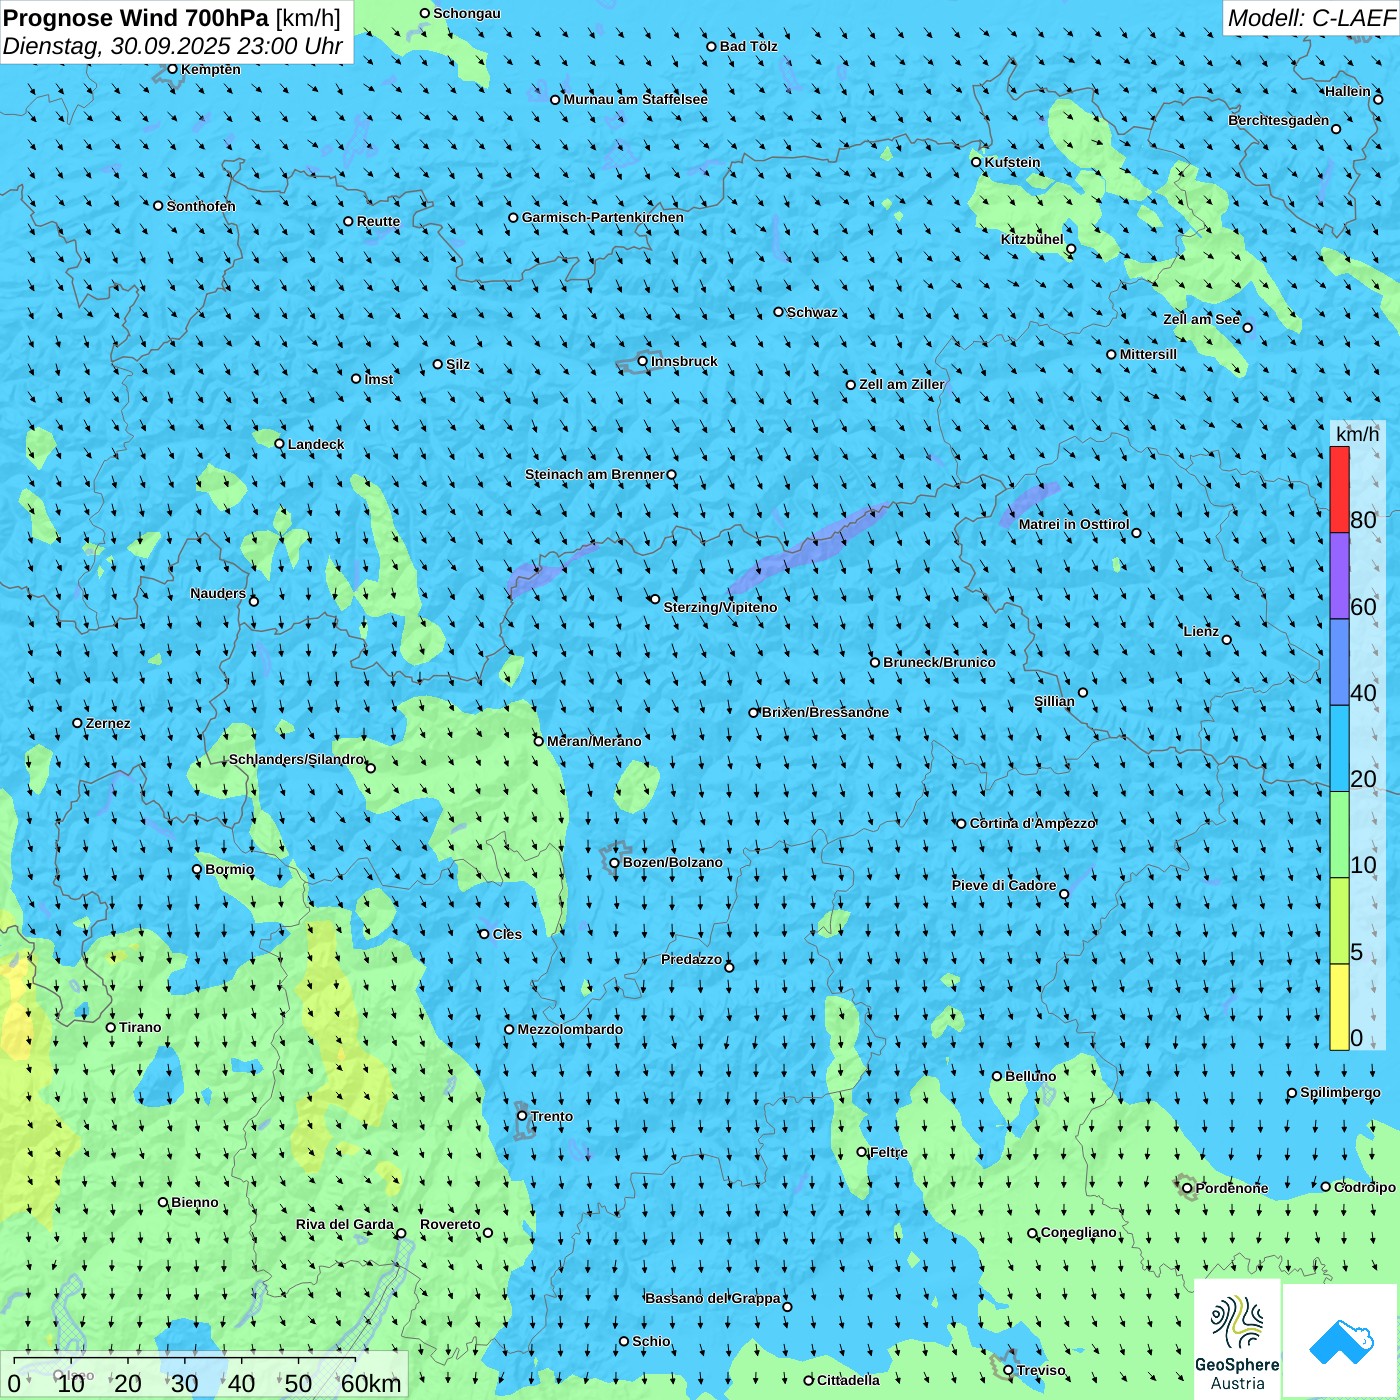Click the 'Imst' town label

coord(379,379)
